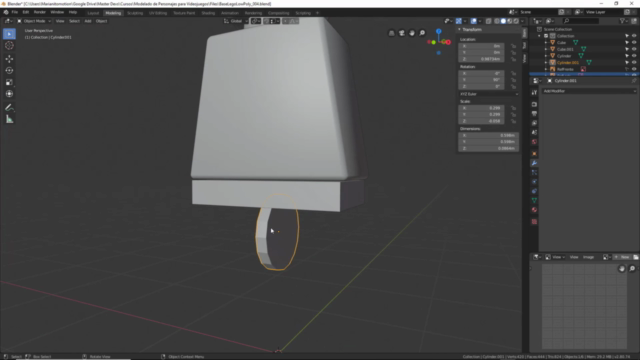Open the viewport Add menu
This screenshot has height=360, width=640.
[x=88, y=21]
